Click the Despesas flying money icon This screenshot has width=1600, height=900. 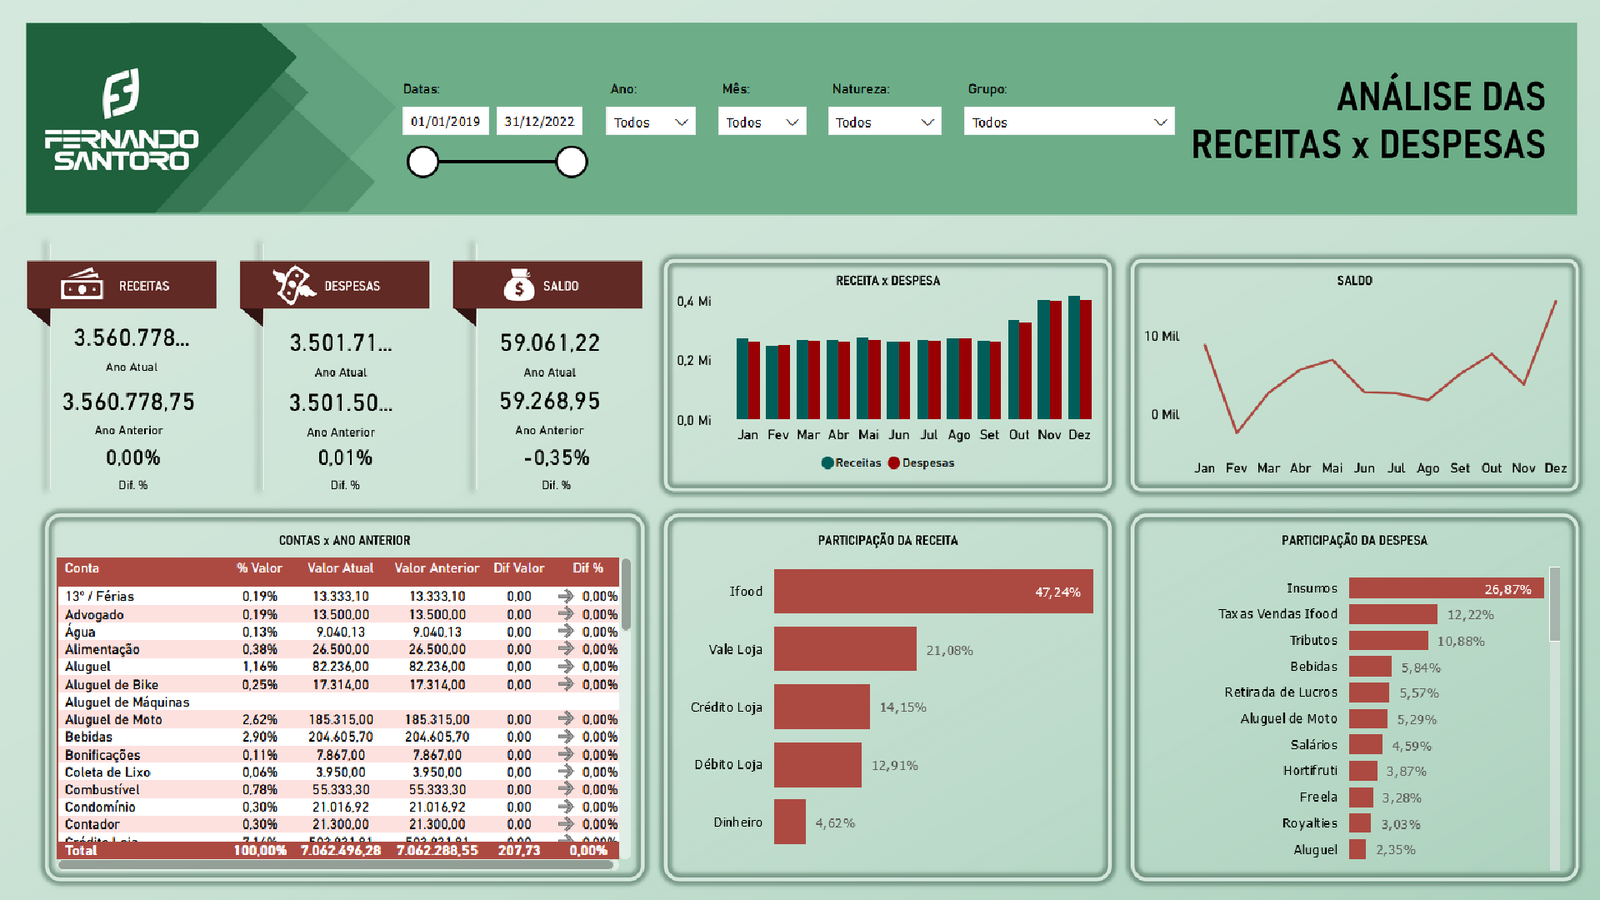pyautogui.click(x=294, y=285)
